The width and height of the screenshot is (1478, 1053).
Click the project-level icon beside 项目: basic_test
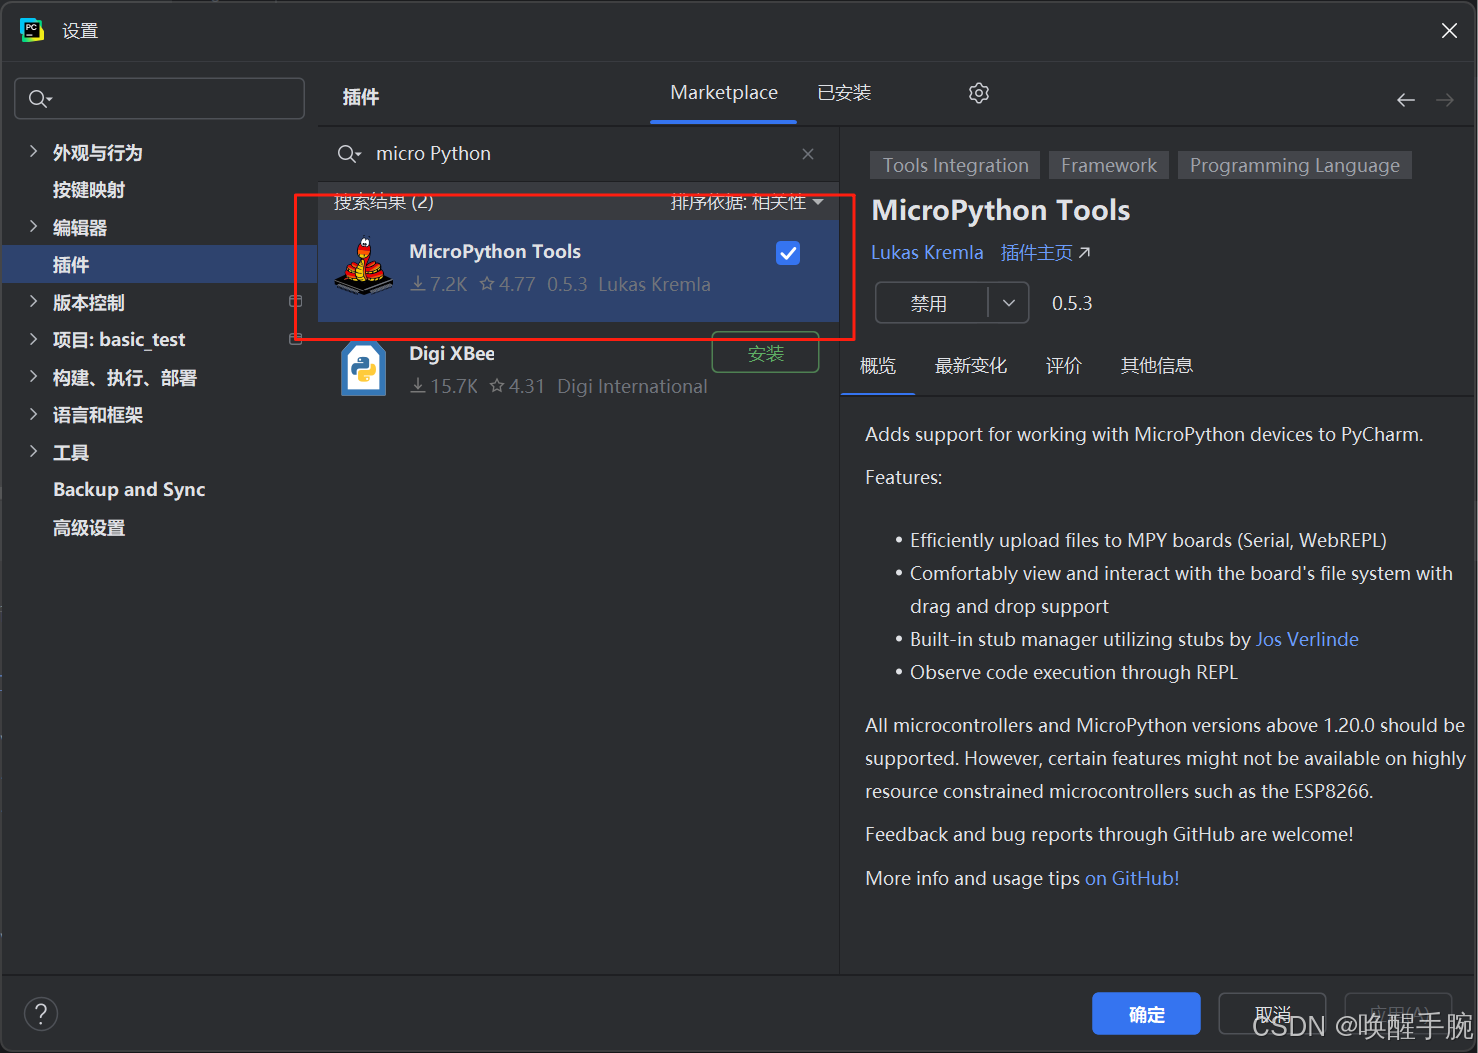296,339
